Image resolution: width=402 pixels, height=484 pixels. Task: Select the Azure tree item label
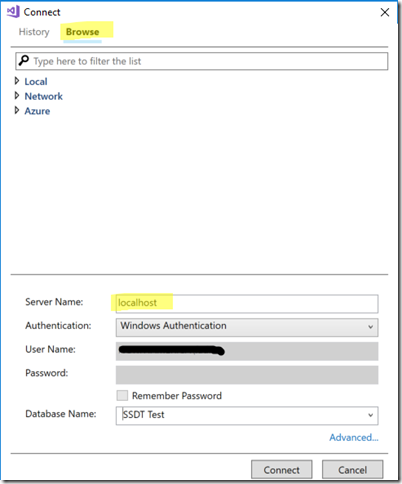37,111
